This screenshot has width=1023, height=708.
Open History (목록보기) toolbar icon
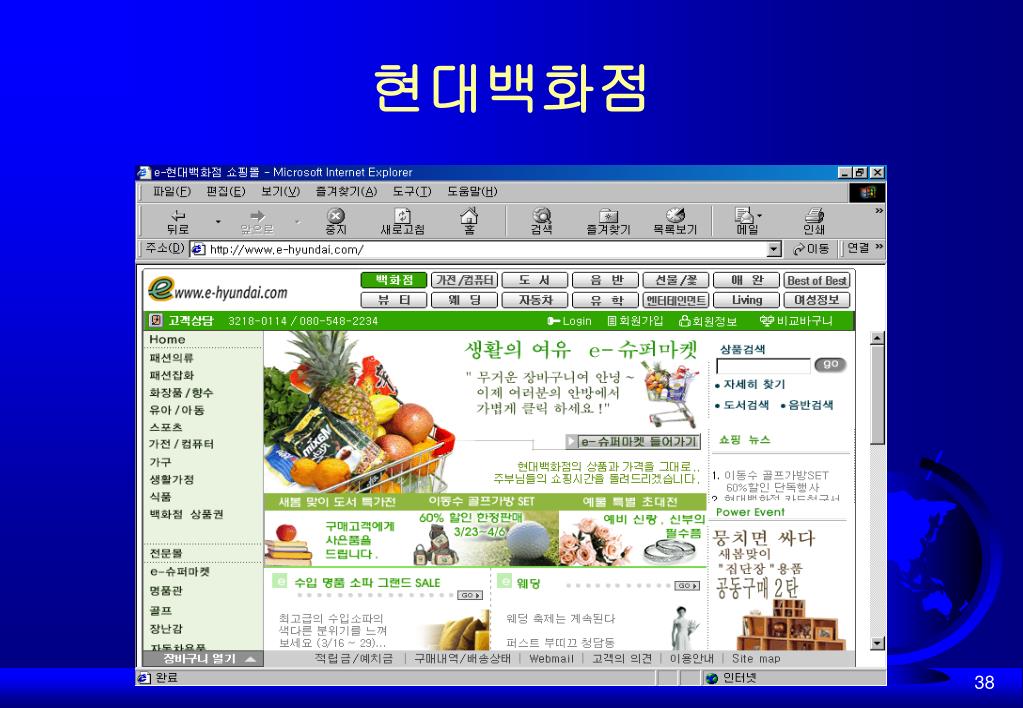pyautogui.click(x=675, y=222)
